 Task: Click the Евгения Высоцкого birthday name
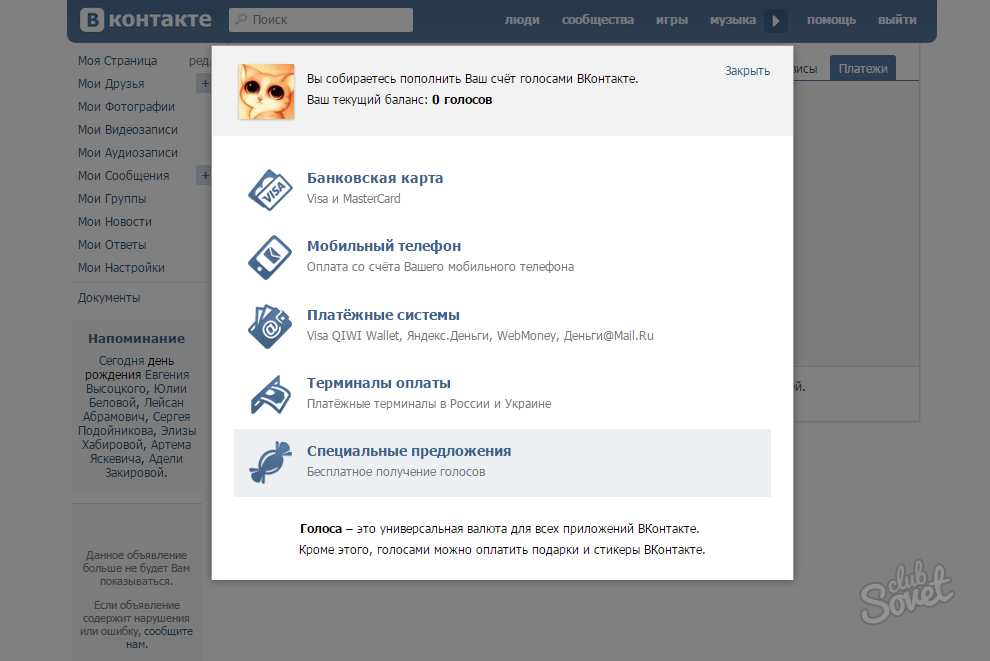pos(138,382)
